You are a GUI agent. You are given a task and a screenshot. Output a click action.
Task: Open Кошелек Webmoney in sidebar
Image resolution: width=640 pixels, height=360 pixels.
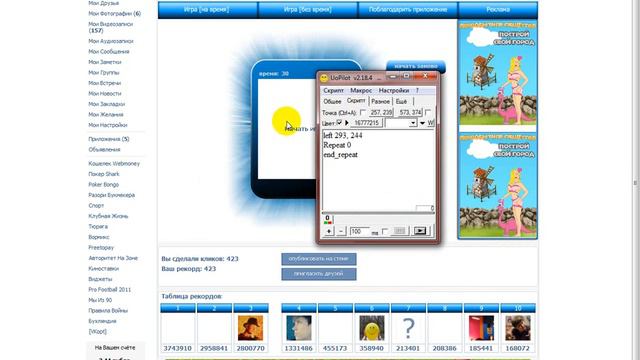pyautogui.click(x=114, y=164)
